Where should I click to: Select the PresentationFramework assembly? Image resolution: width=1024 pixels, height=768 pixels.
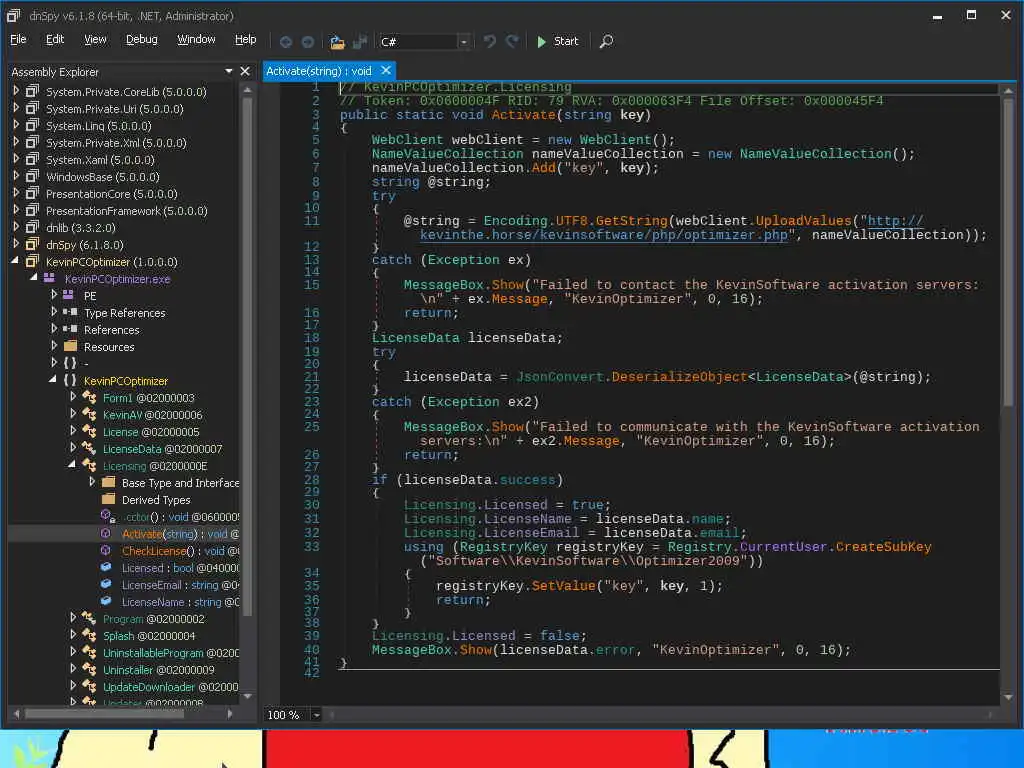(x=127, y=210)
